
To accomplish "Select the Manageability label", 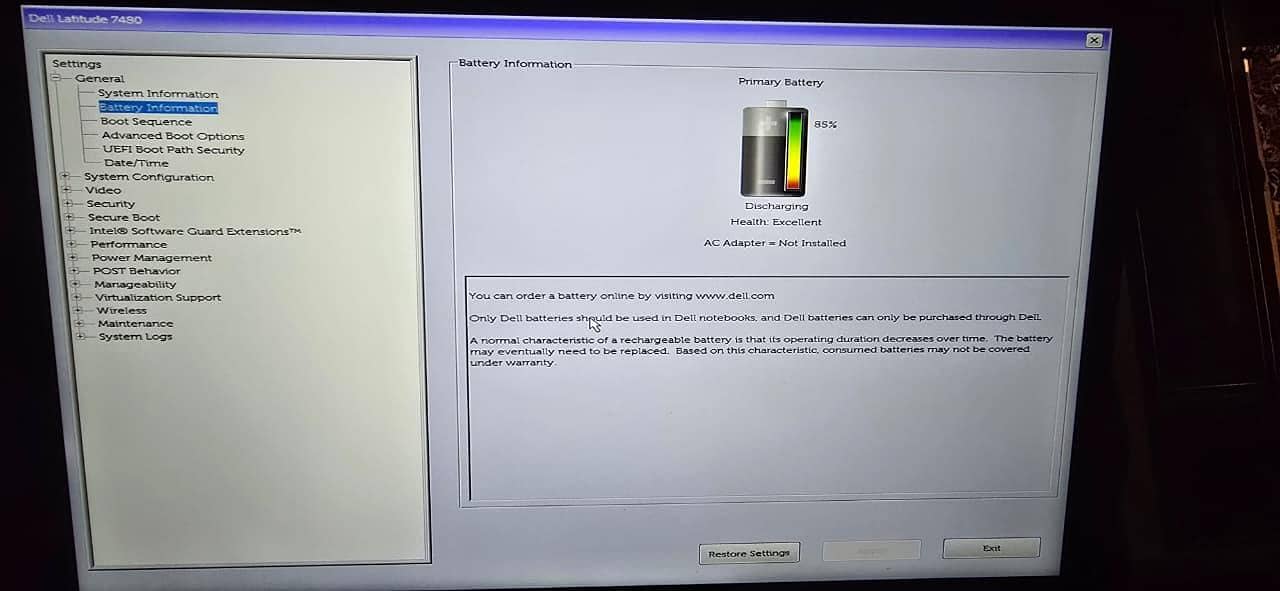I will [136, 284].
